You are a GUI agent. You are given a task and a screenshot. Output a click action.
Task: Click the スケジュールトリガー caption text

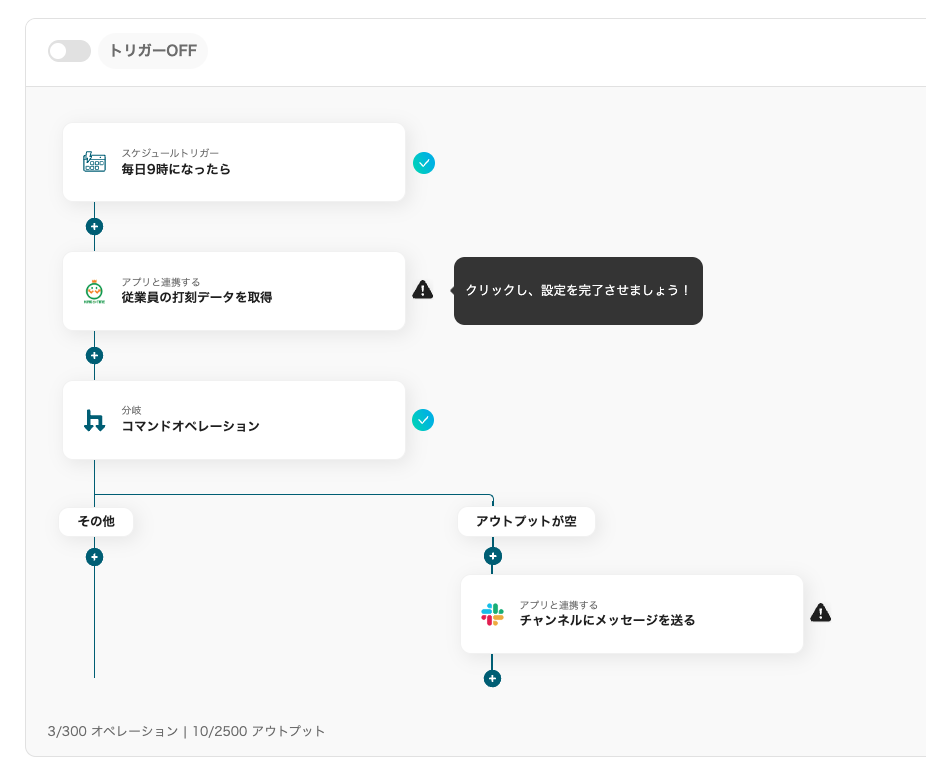tap(170, 154)
